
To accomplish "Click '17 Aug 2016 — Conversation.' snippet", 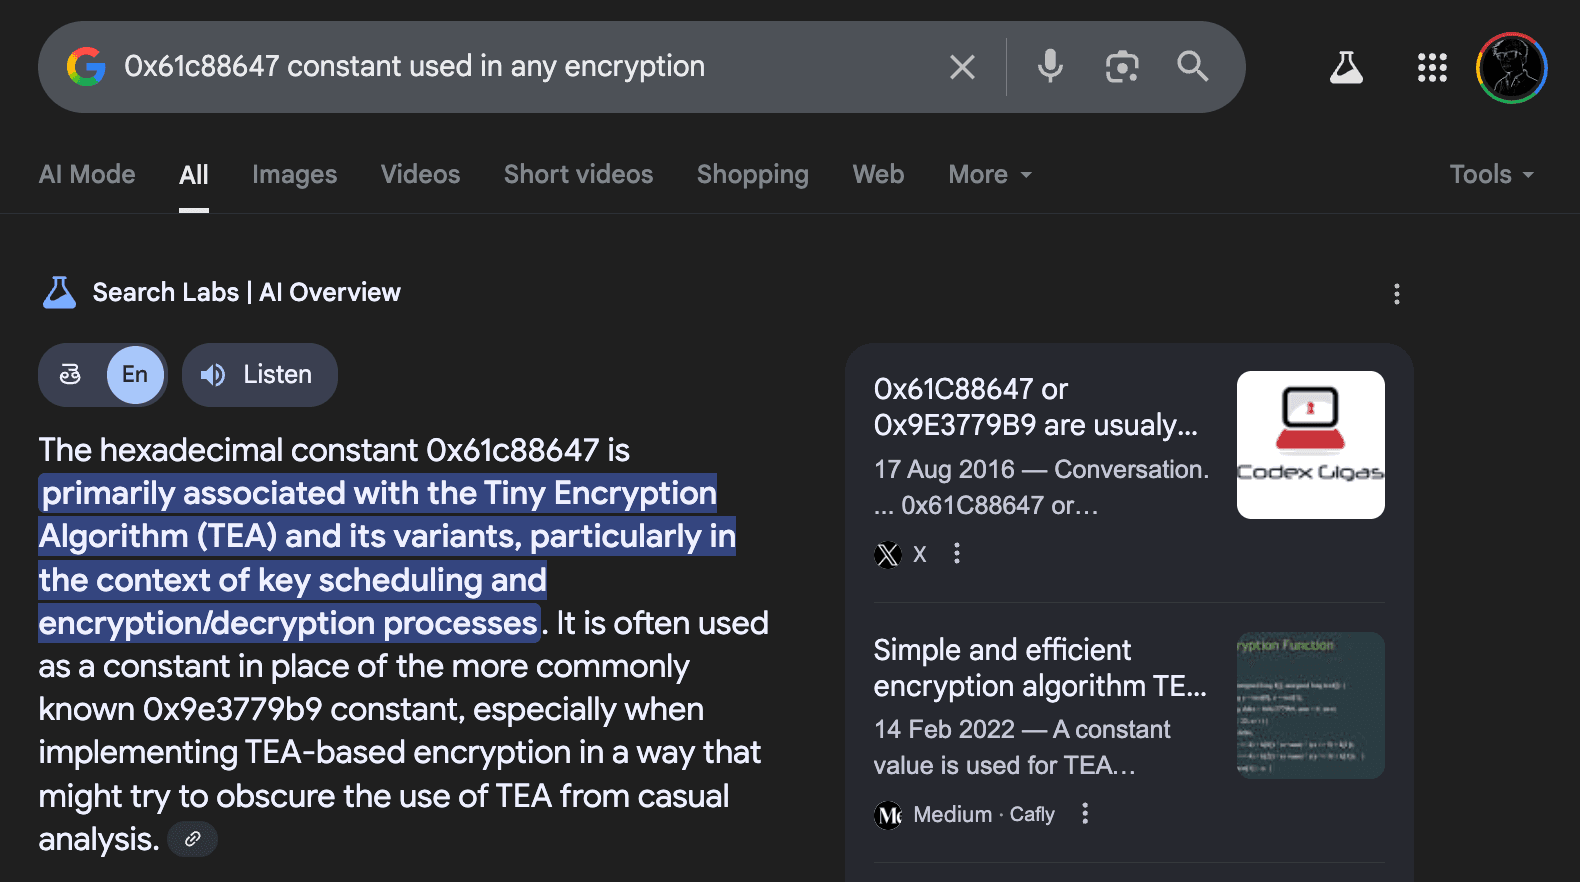I will [x=1041, y=469].
